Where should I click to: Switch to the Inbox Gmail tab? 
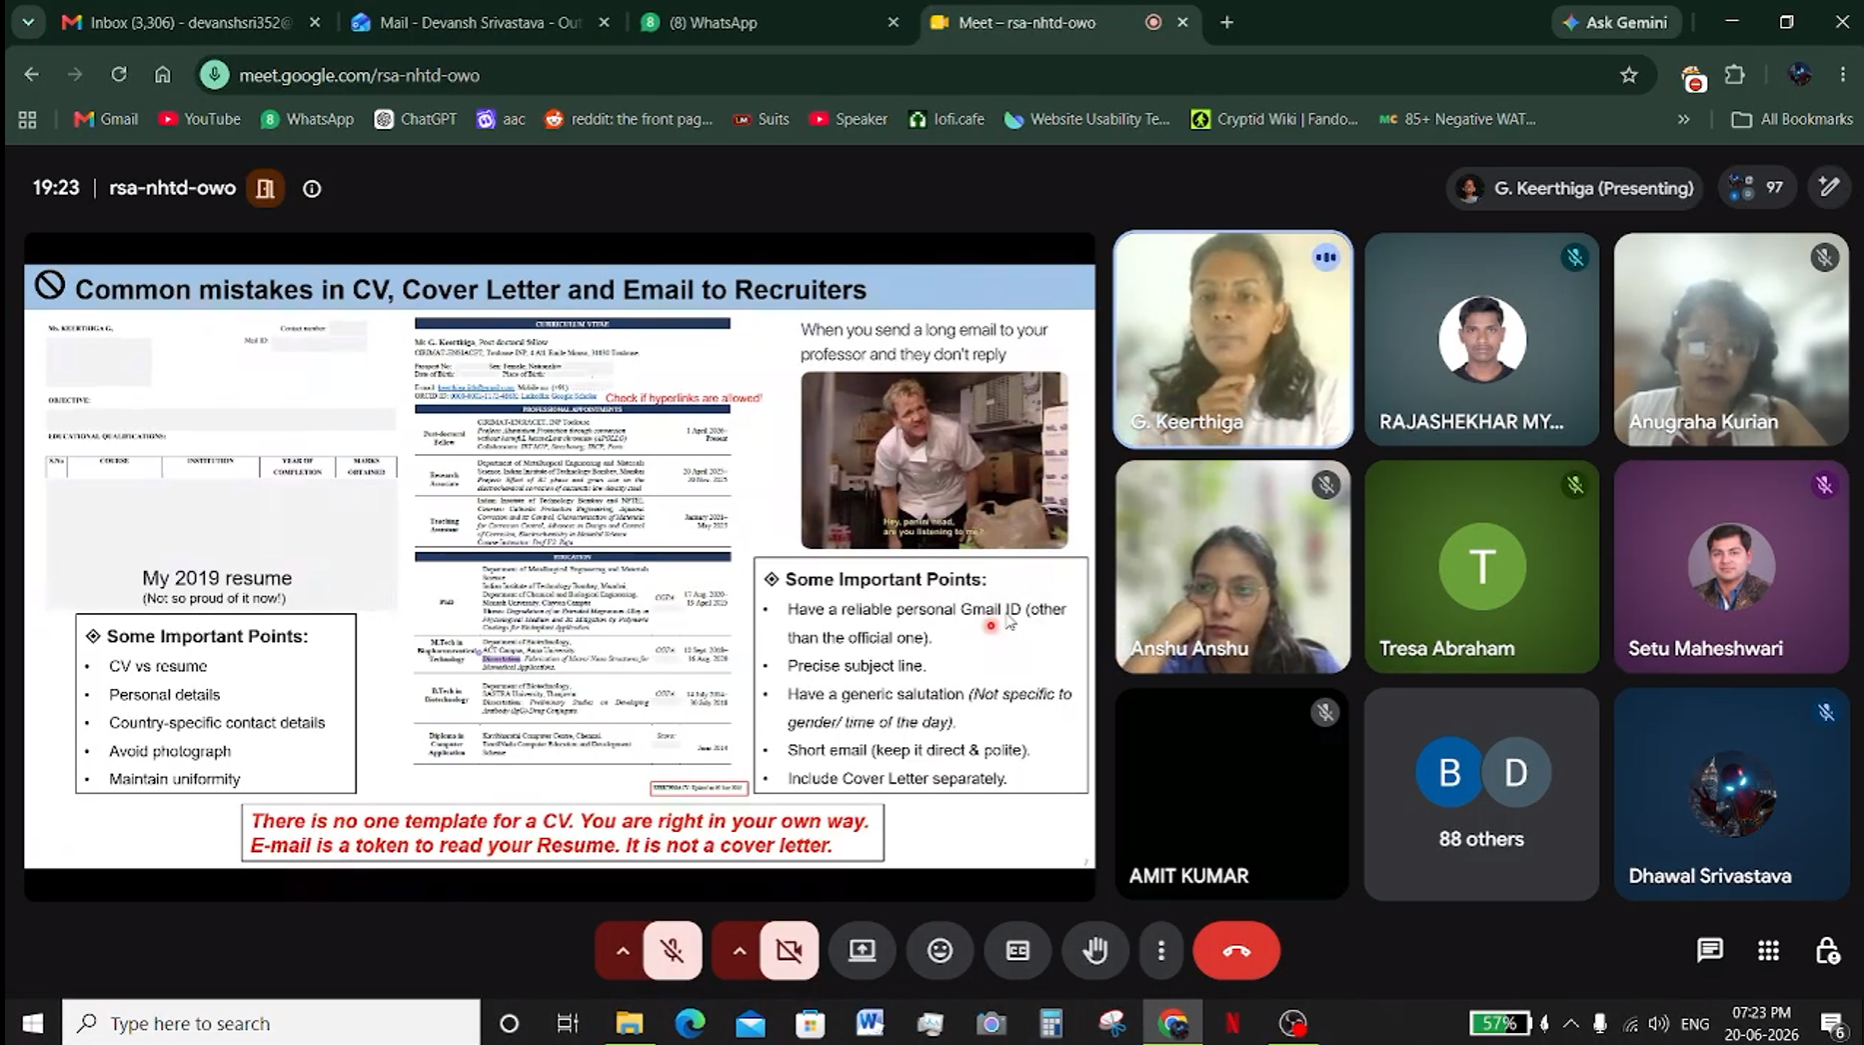[188, 22]
